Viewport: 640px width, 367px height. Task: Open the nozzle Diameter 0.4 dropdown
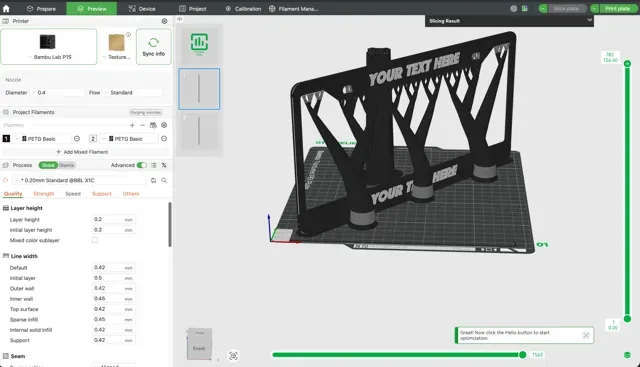click(58, 93)
